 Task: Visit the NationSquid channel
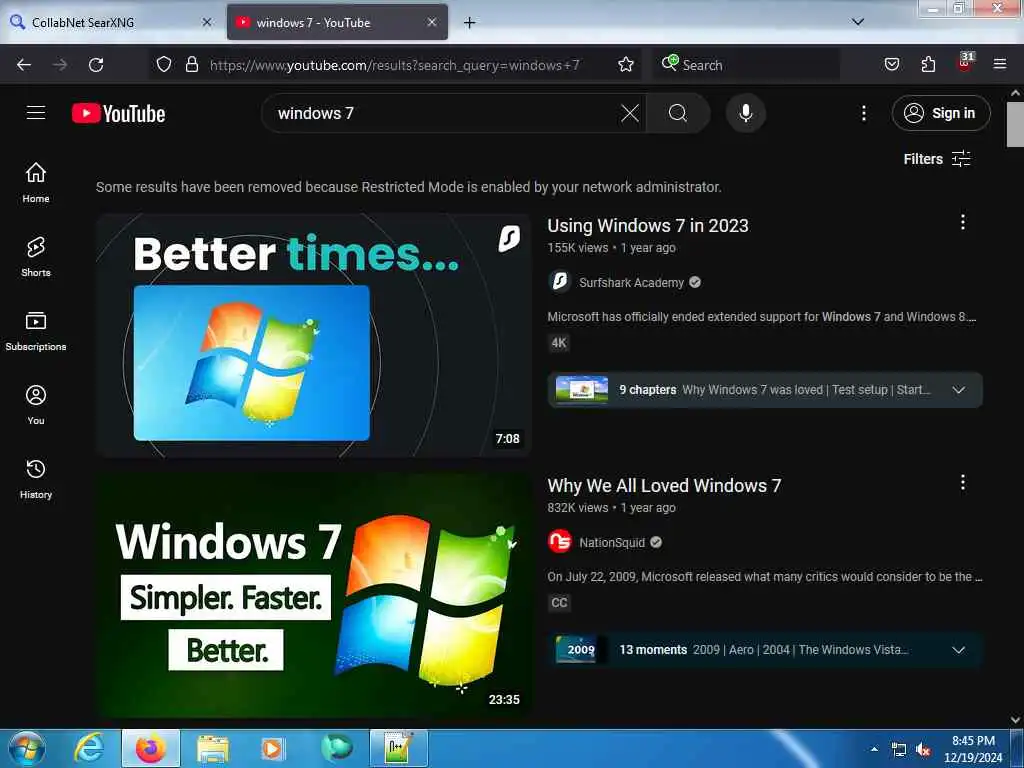[x=612, y=542]
